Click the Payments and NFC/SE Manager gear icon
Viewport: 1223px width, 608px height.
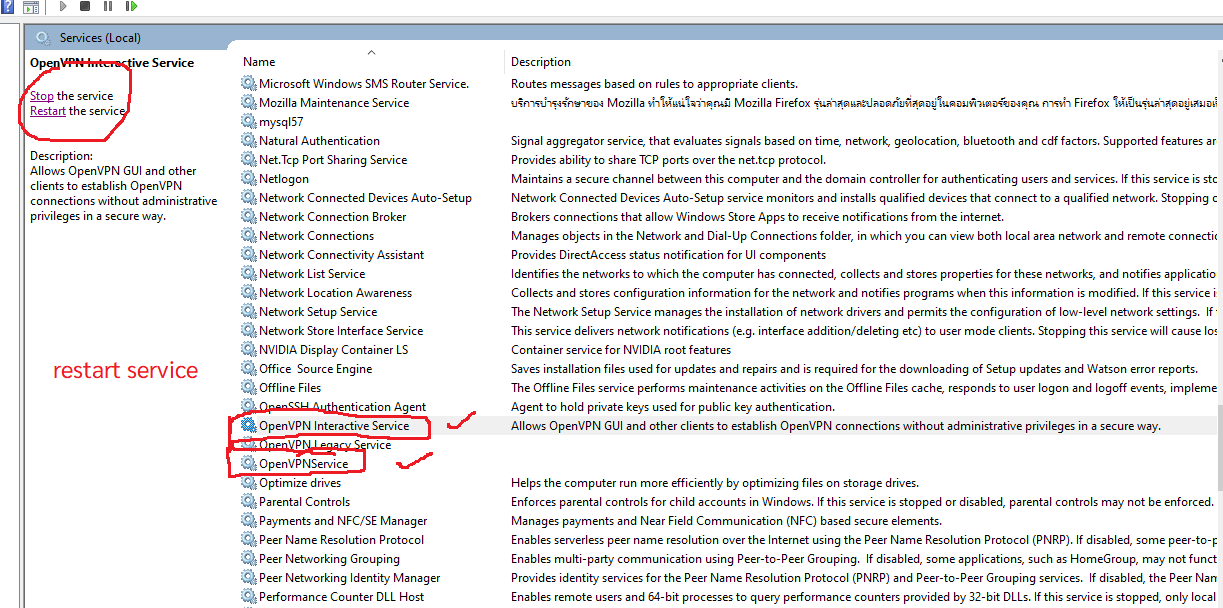(249, 521)
